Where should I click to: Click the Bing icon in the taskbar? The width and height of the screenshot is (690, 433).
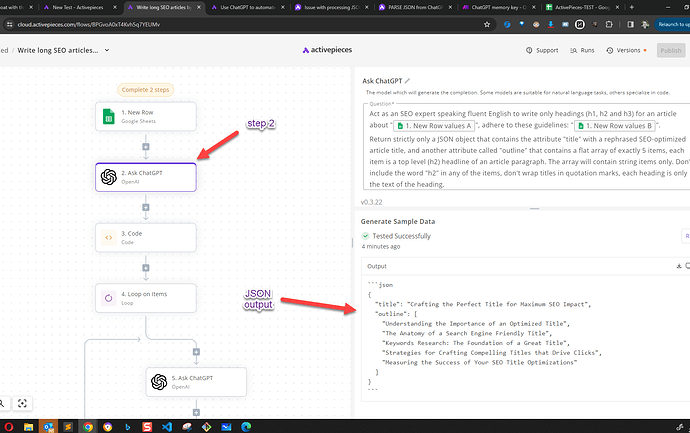pyautogui.click(x=128, y=426)
